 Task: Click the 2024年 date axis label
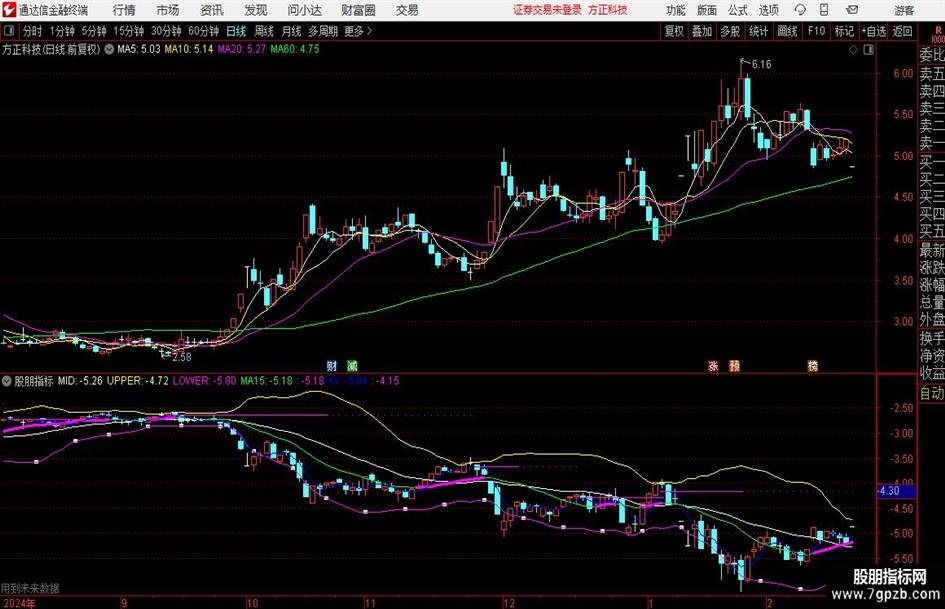tap(19, 603)
